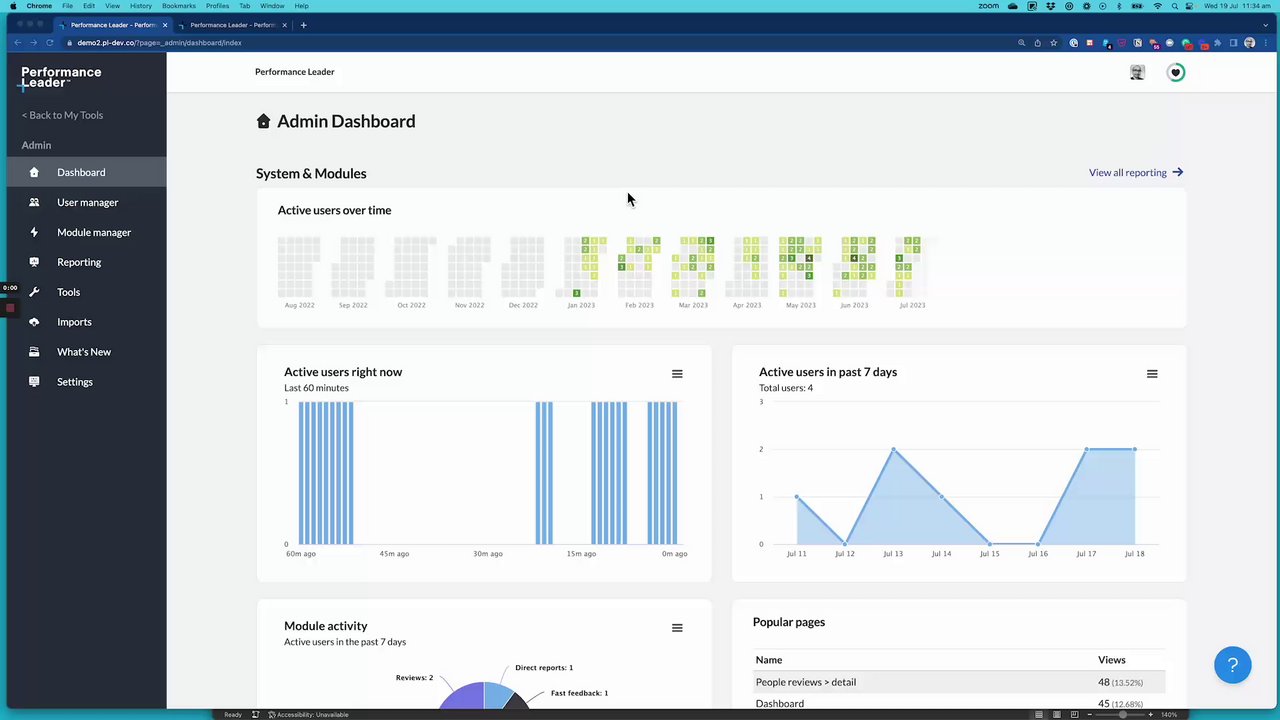Image resolution: width=1280 pixels, height=720 pixels.
Task: Go to Reporting in the sidebar
Action: coord(79,262)
